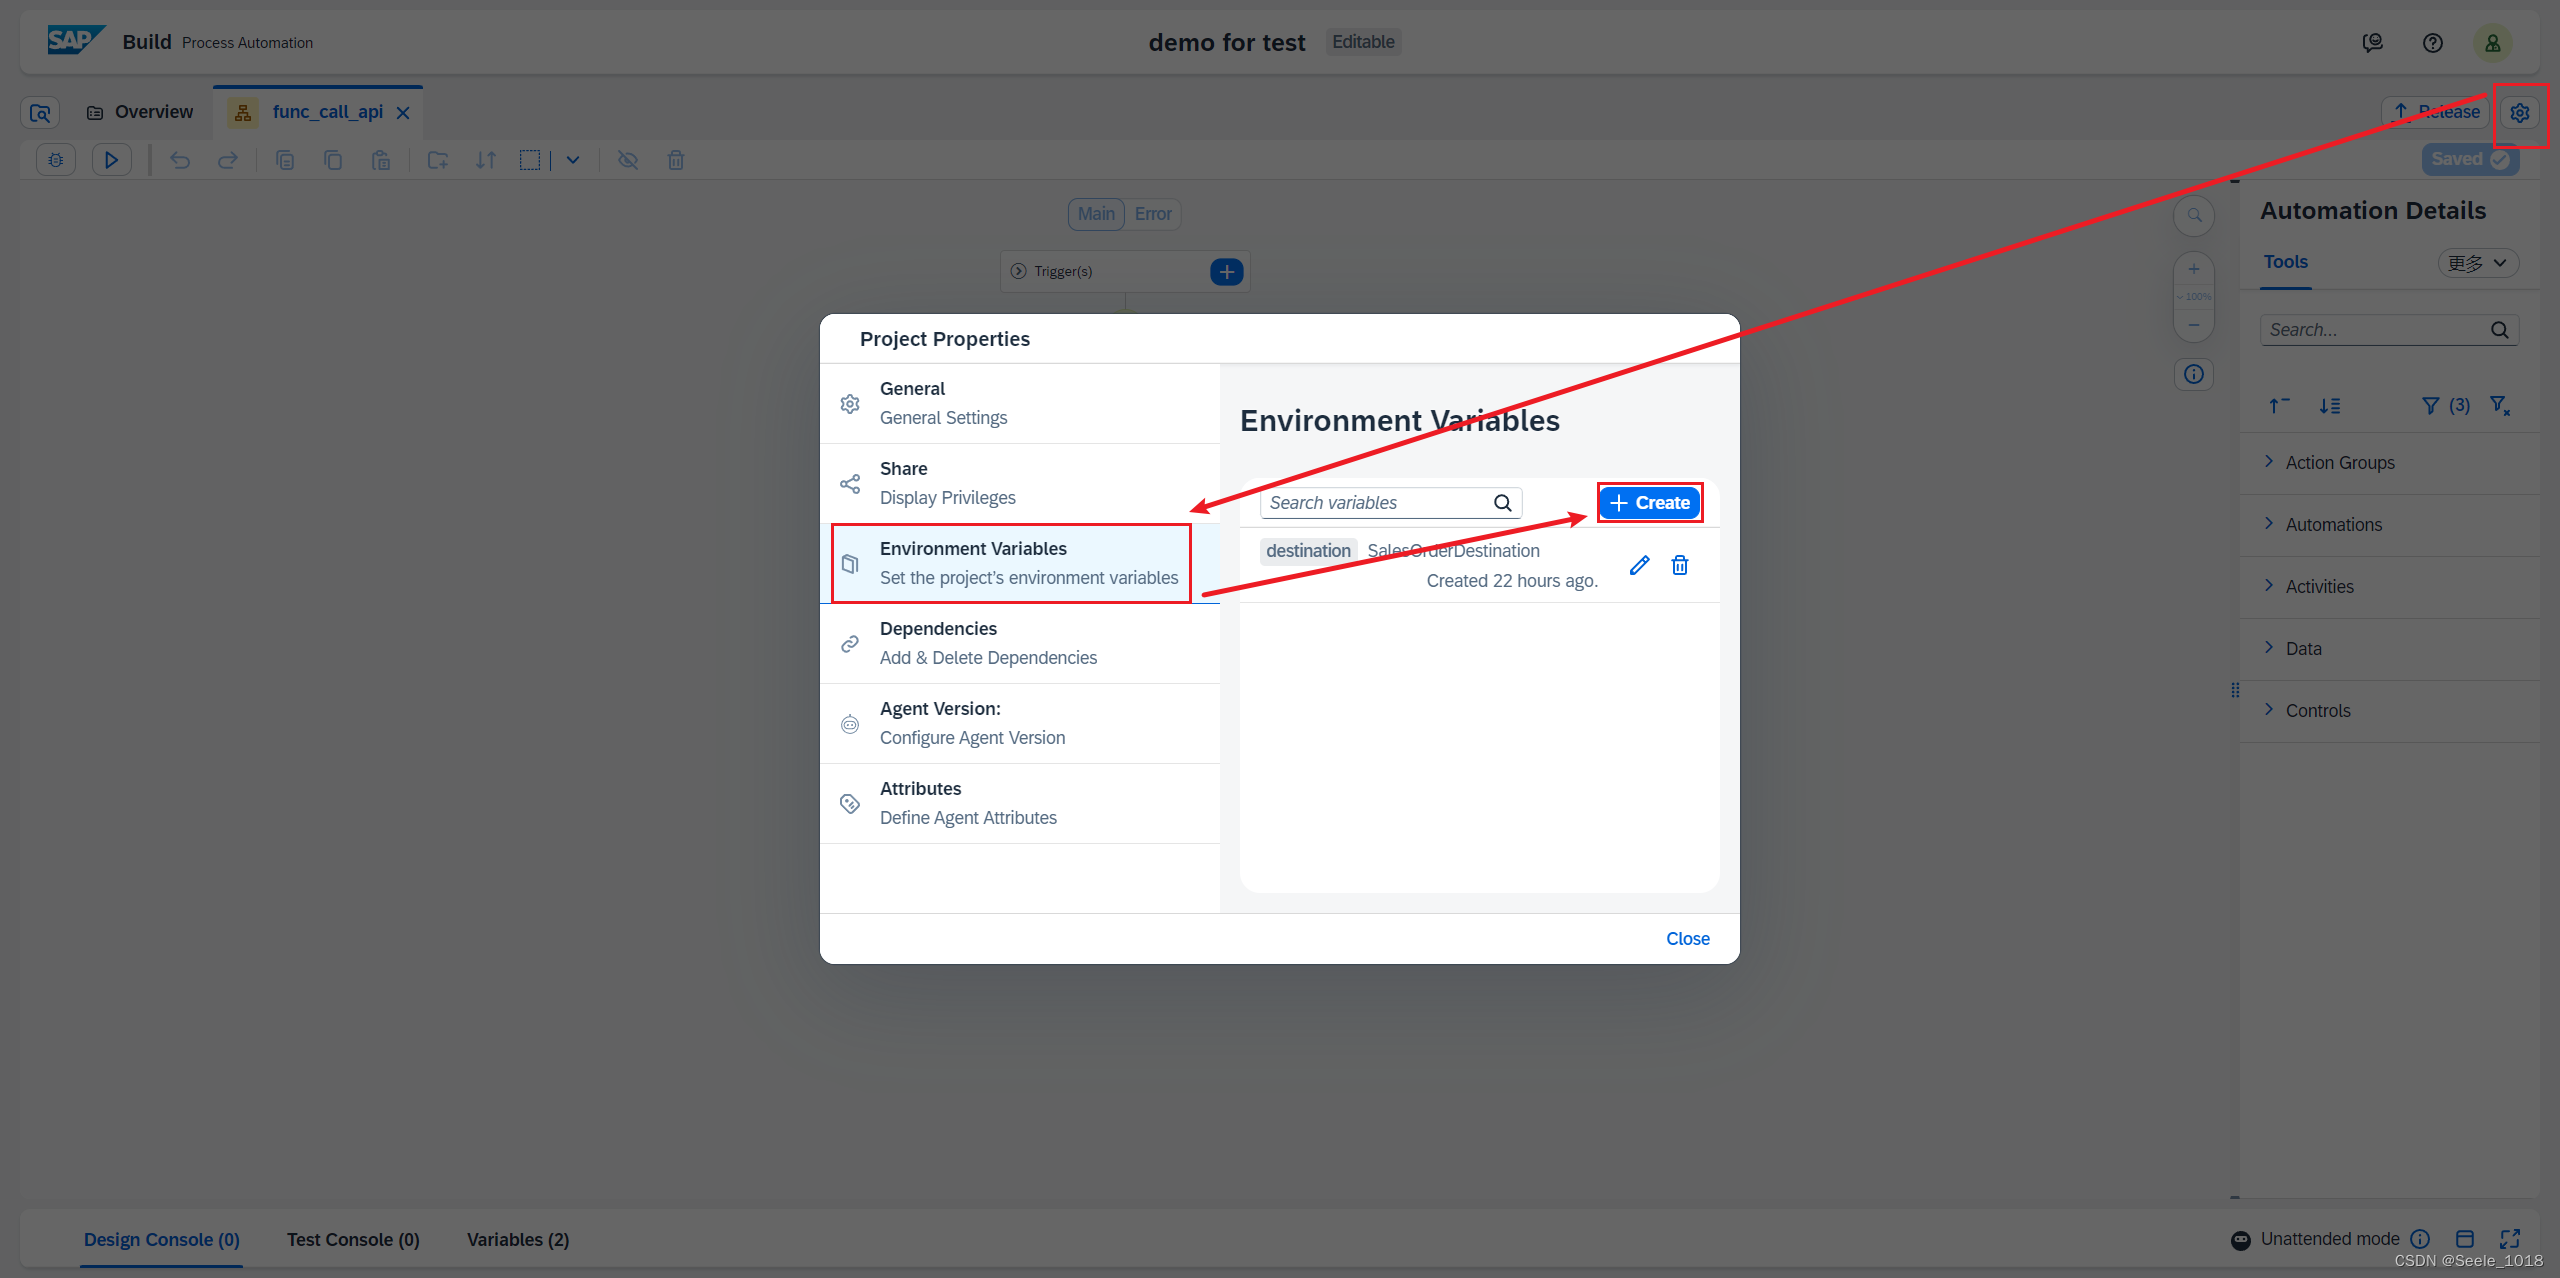The image size is (2560, 1278).
Task: Click the clear filters icon in Tools
Action: [2500, 405]
